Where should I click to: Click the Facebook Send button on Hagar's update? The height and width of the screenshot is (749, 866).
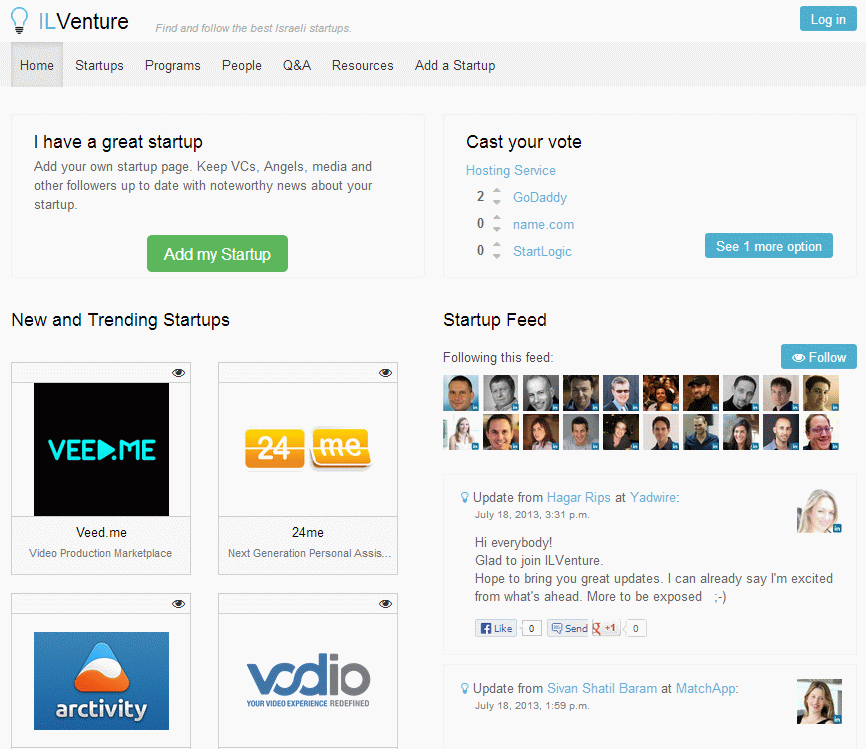568,628
